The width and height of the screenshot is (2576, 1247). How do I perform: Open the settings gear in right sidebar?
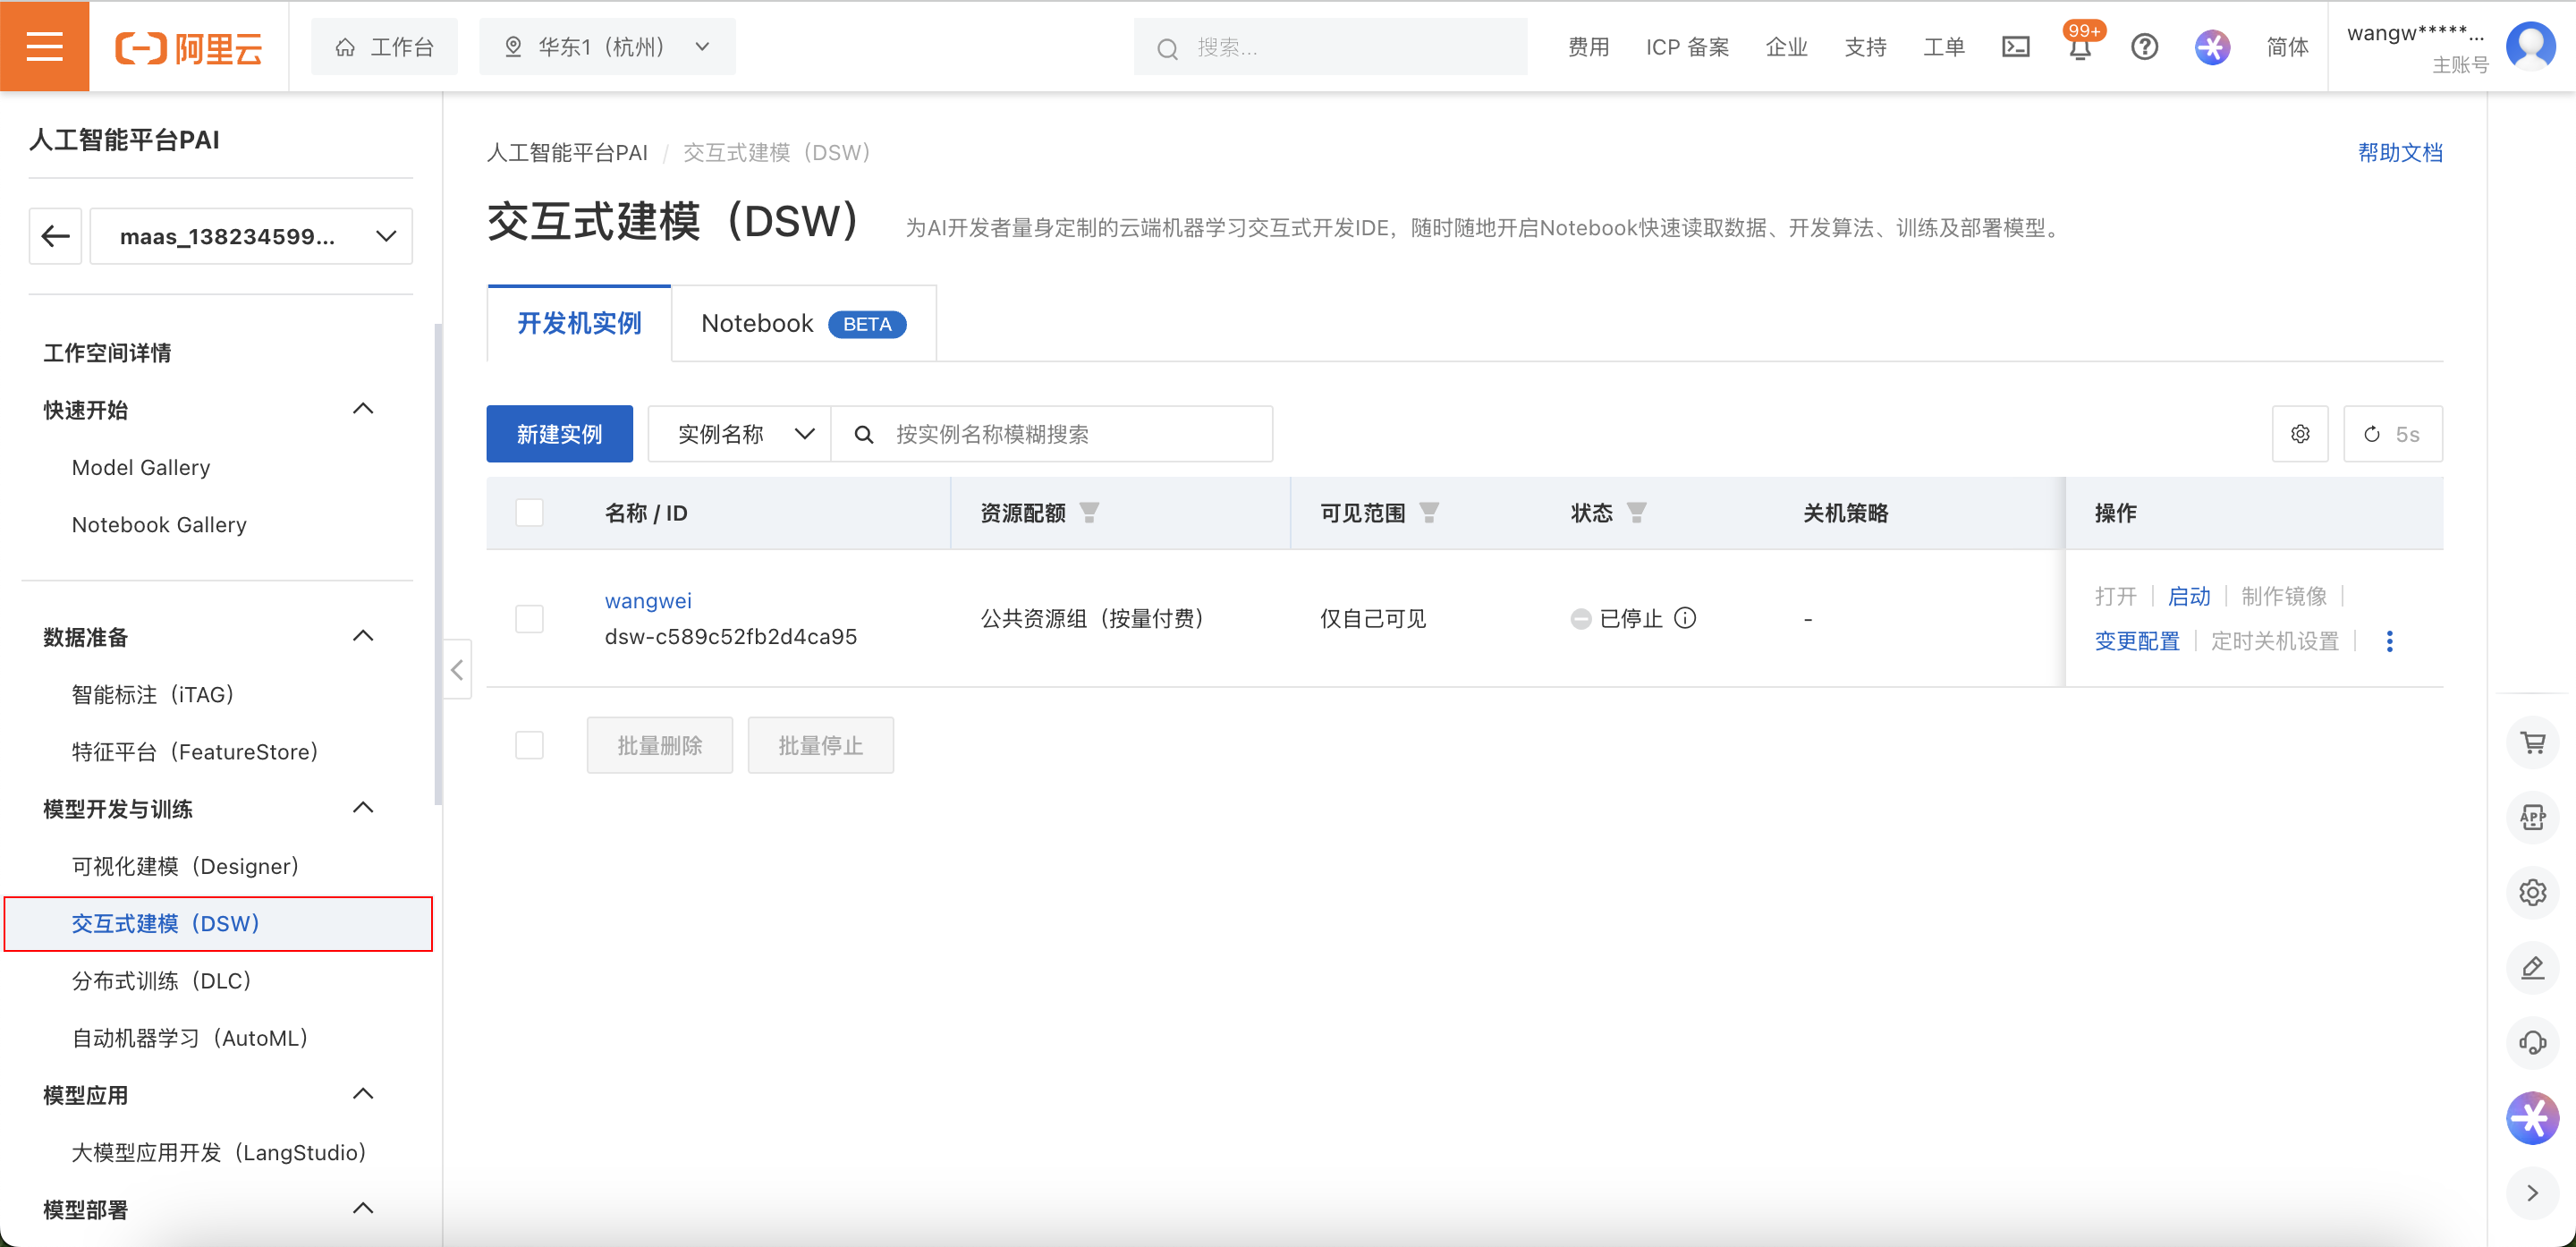2532,892
